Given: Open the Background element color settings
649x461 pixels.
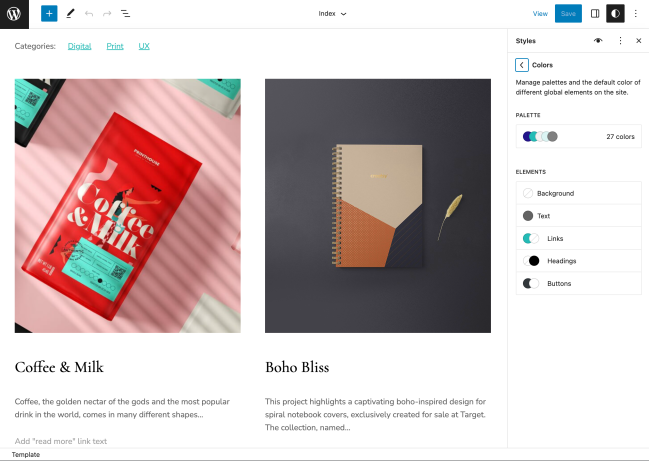Looking at the screenshot, I should point(579,193).
